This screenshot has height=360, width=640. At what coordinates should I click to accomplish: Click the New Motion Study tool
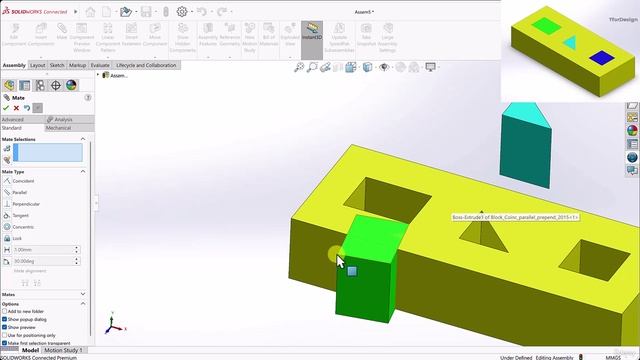click(249, 37)
